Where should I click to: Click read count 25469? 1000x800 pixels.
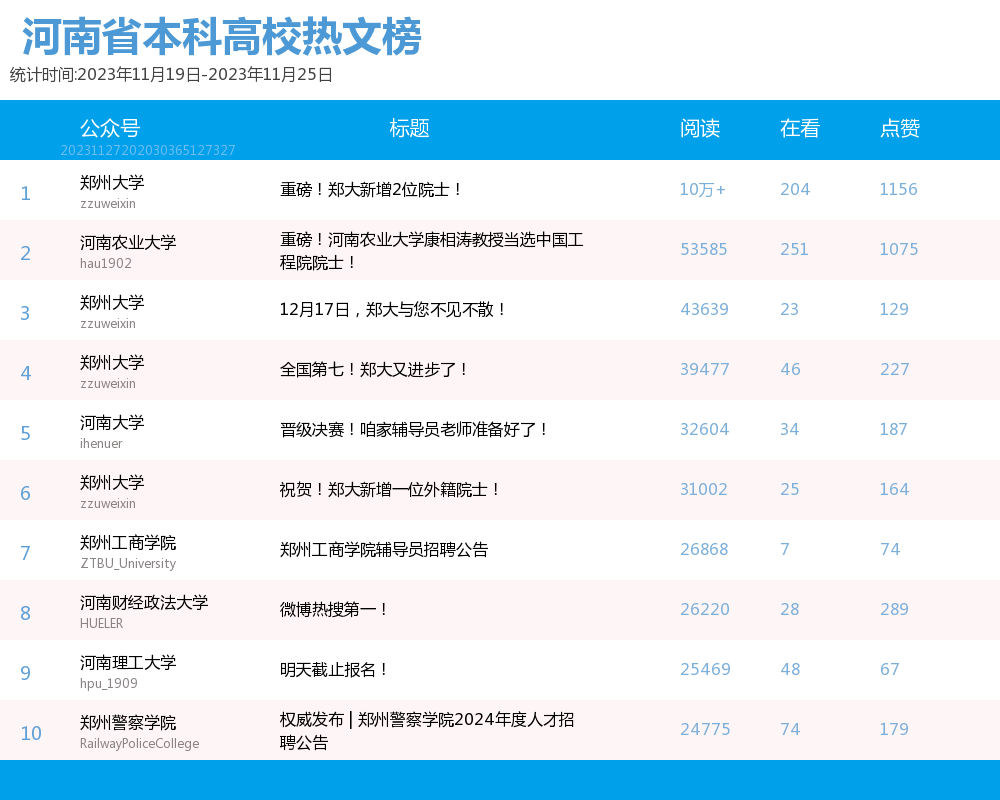coord(705,669)
